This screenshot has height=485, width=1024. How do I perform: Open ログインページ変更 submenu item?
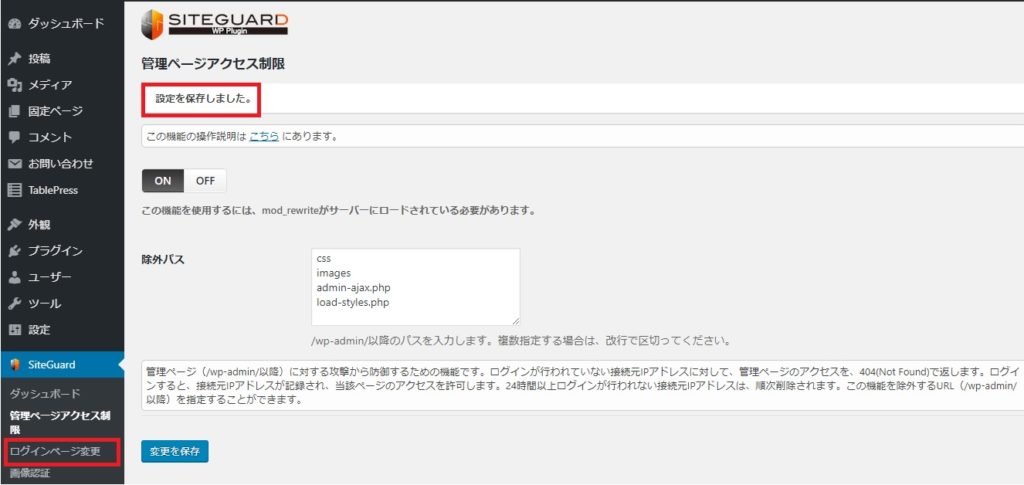point(55,451)
